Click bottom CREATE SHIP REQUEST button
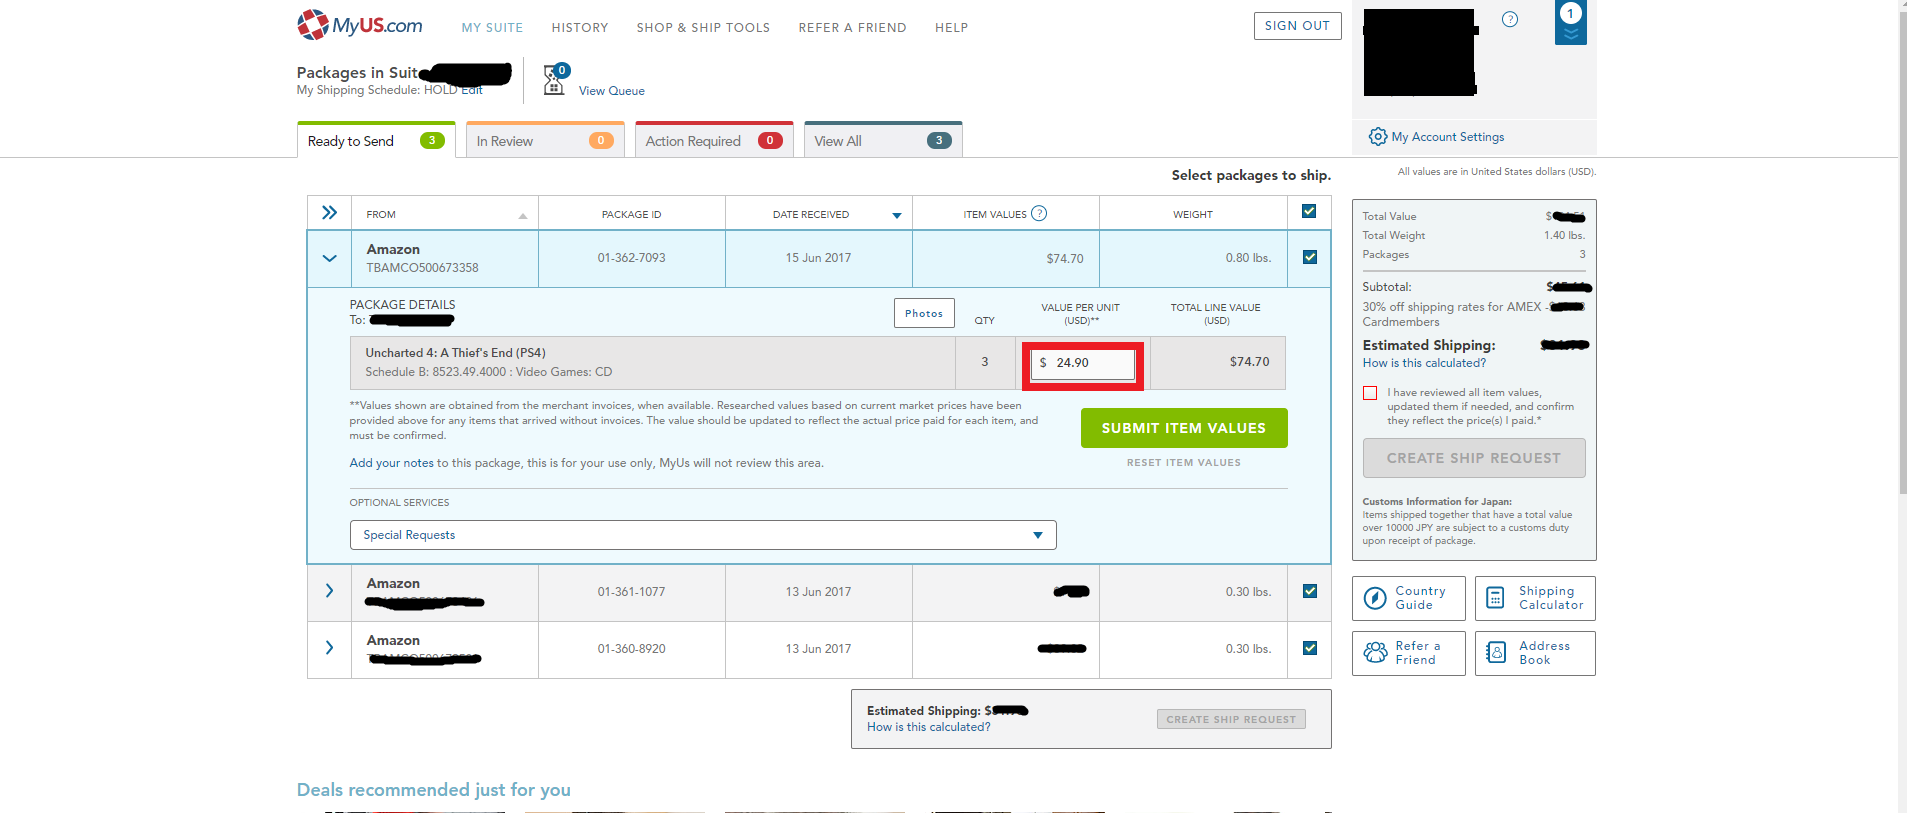 click(x=1231, y=719)
